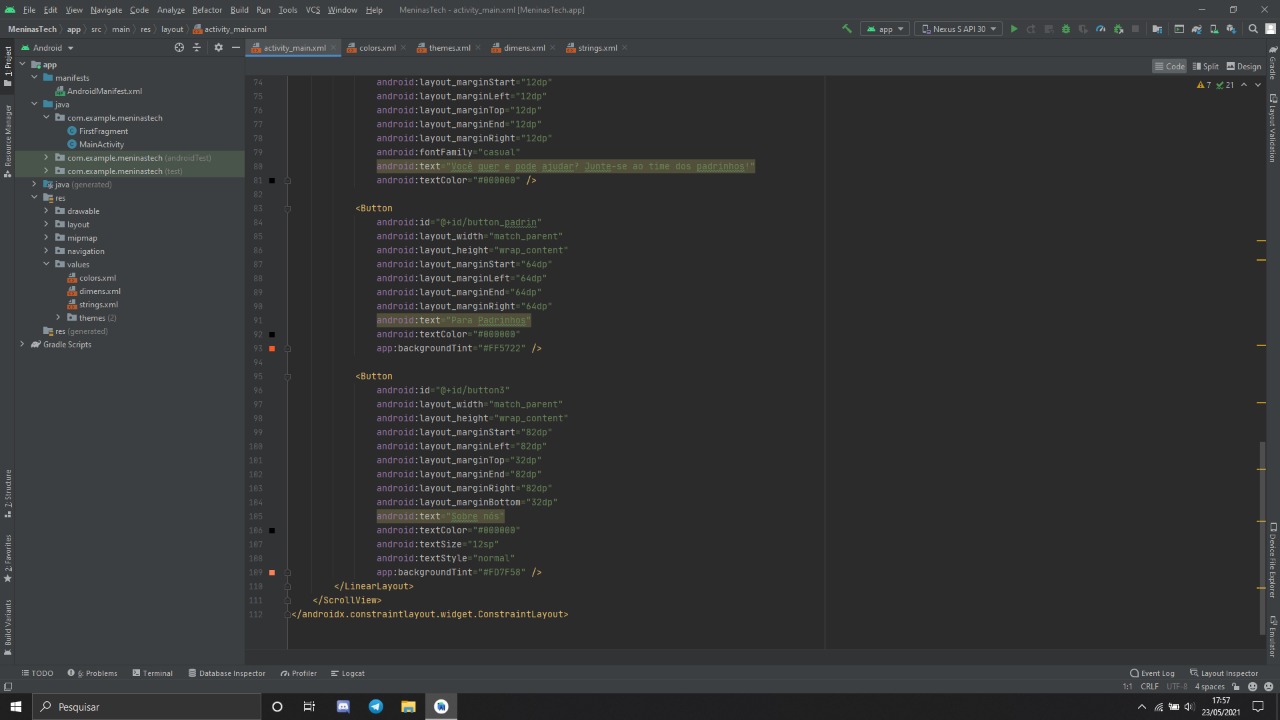1280x720 pixels.
Task: Open the Terminal tool window
Action: click(152, 673)
